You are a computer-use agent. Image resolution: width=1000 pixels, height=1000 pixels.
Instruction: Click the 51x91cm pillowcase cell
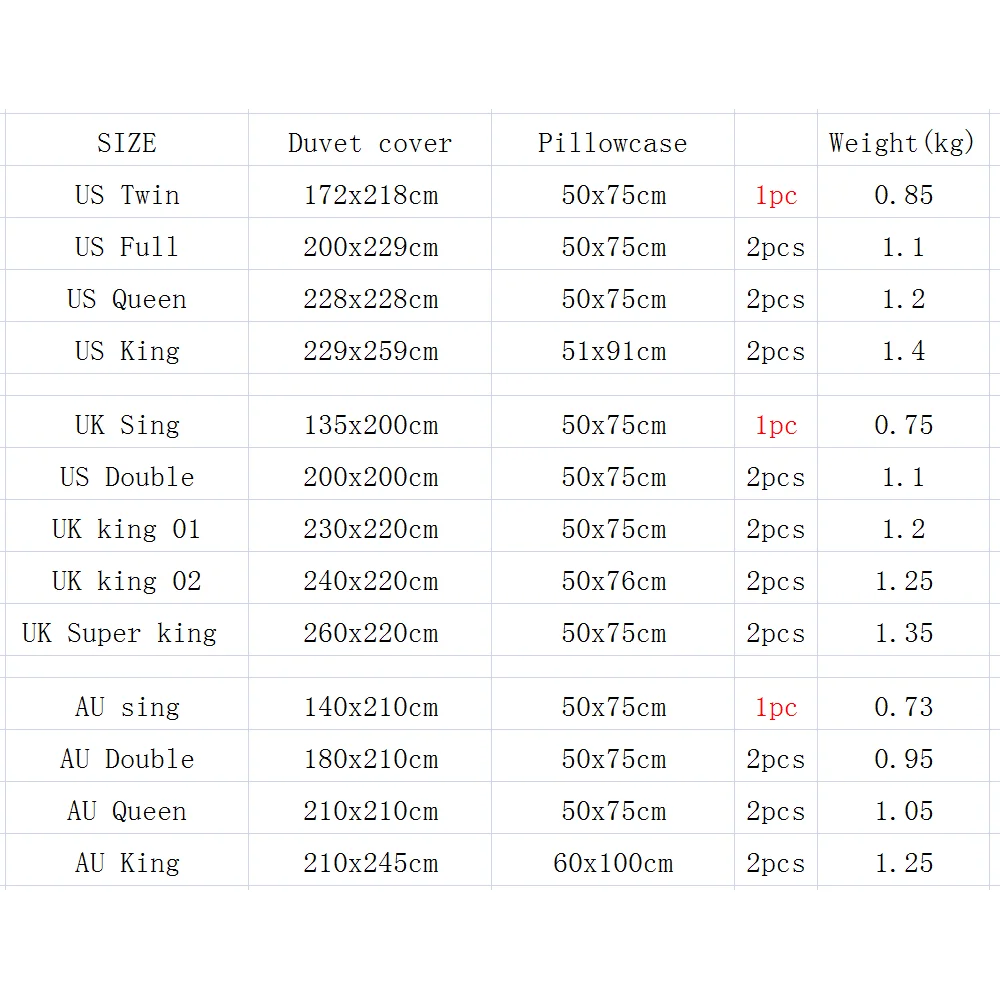click(613, 351)
